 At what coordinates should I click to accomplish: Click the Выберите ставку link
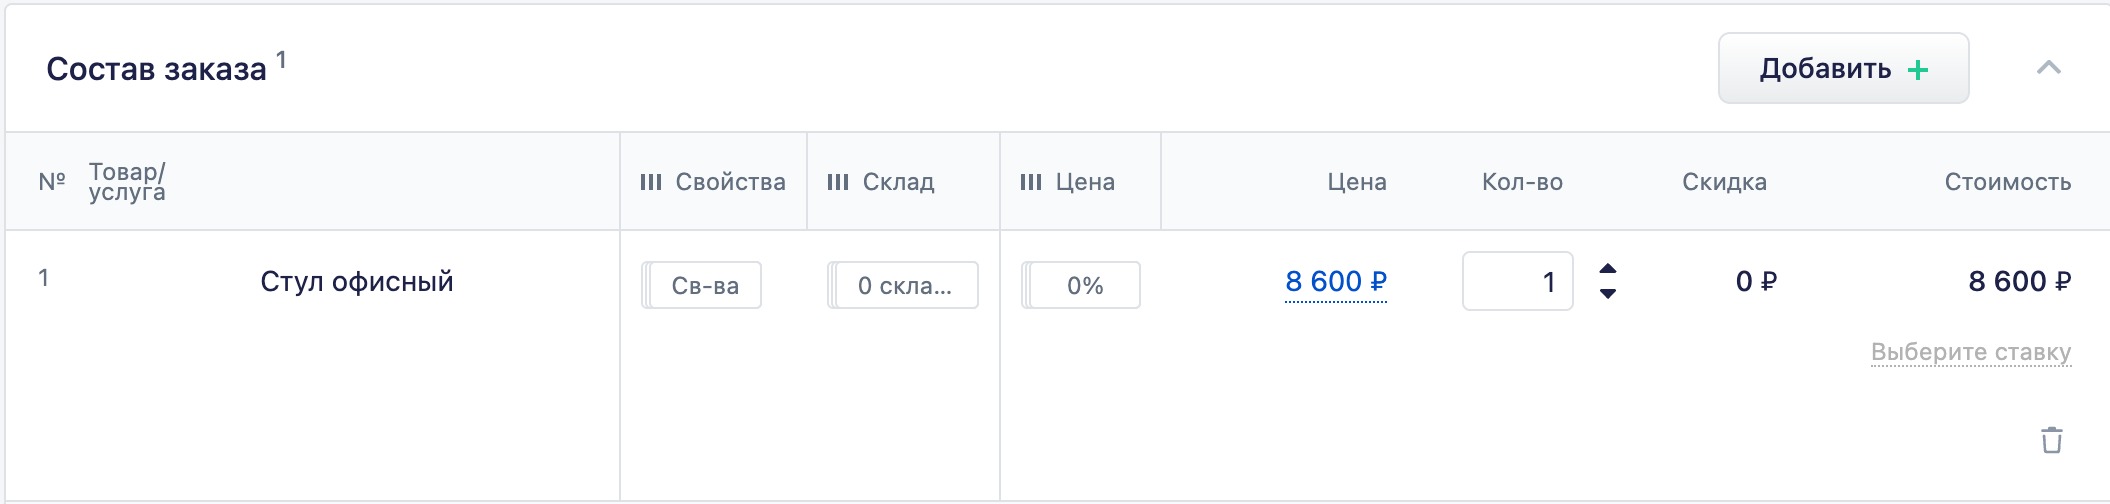click(1971, 352)
